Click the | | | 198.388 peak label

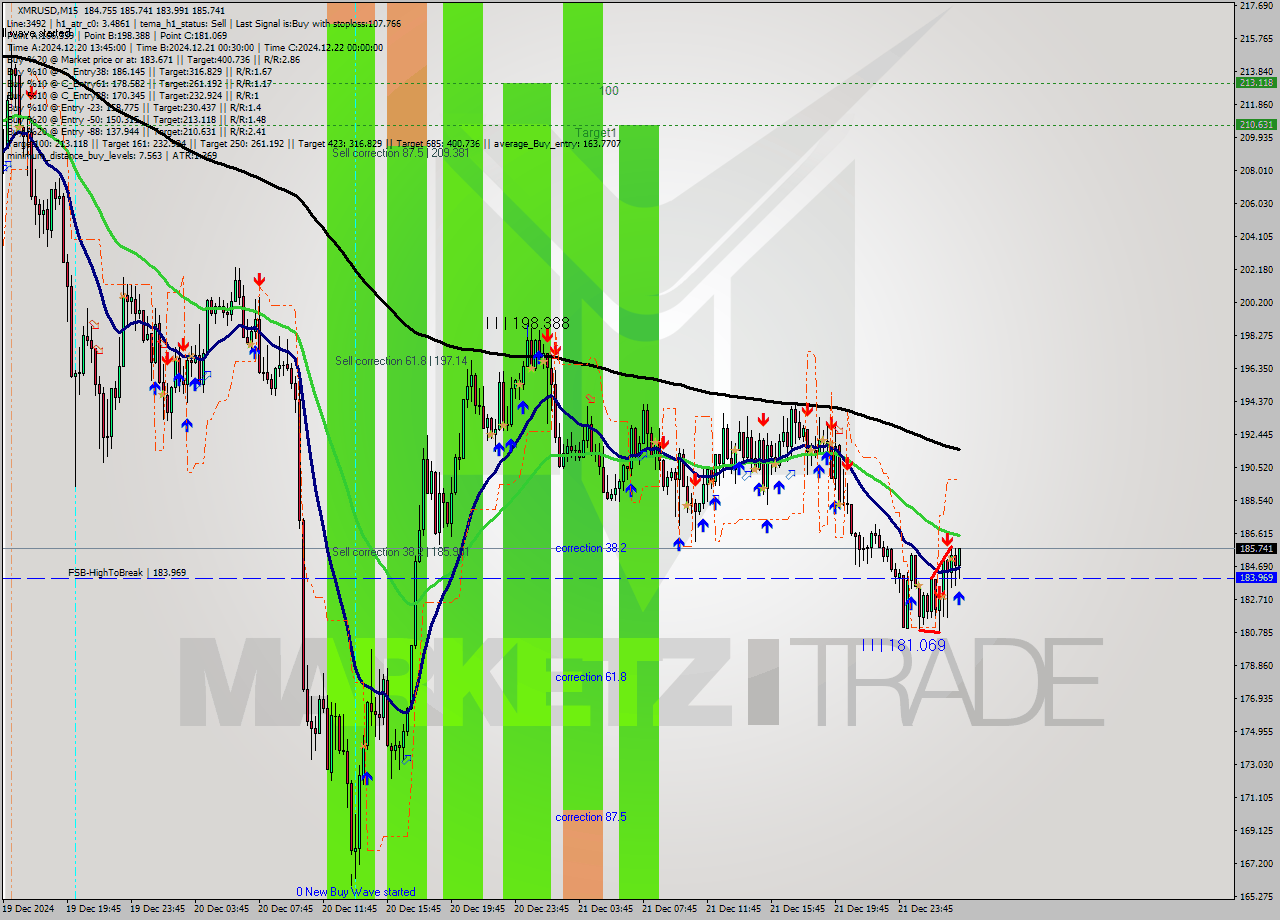click(x=527, y=323)
